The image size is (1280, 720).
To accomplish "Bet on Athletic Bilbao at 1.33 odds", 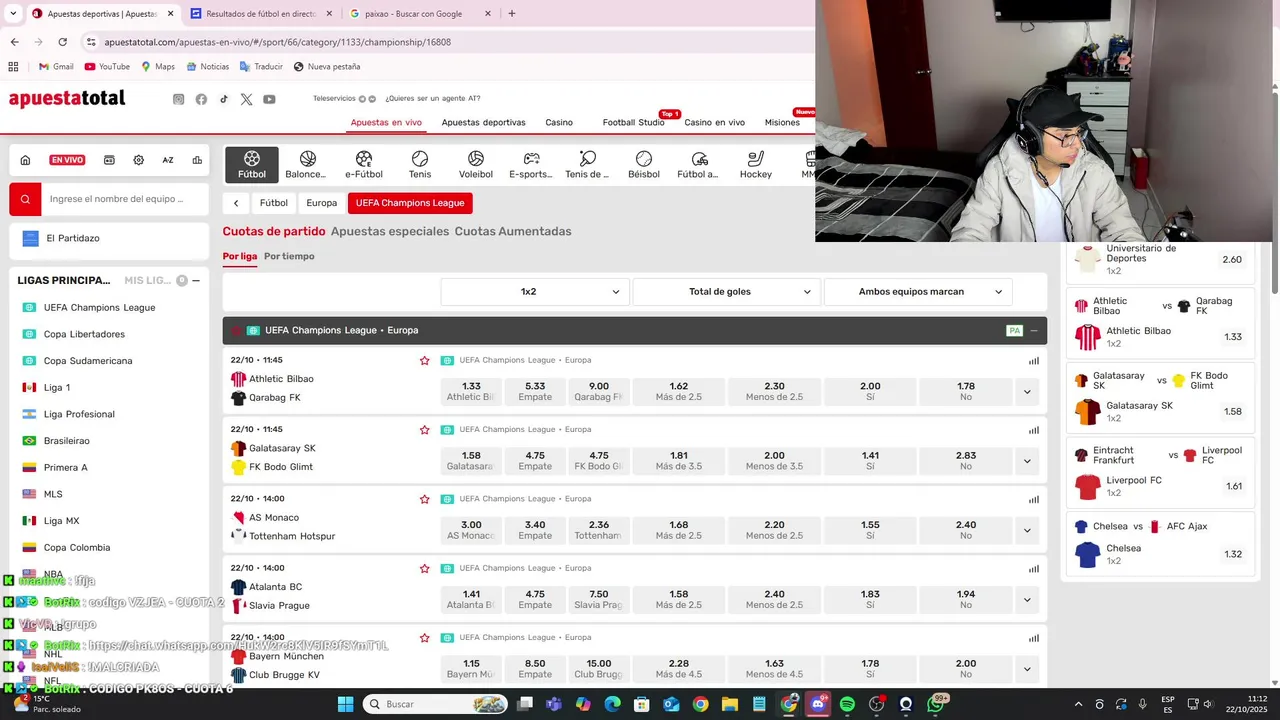I will tap(471, 392).
